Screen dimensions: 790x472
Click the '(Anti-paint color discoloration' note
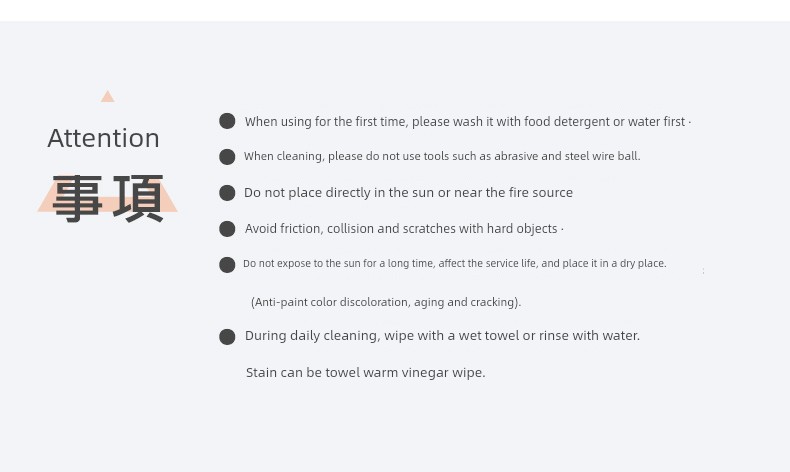[x=386, y=302]
